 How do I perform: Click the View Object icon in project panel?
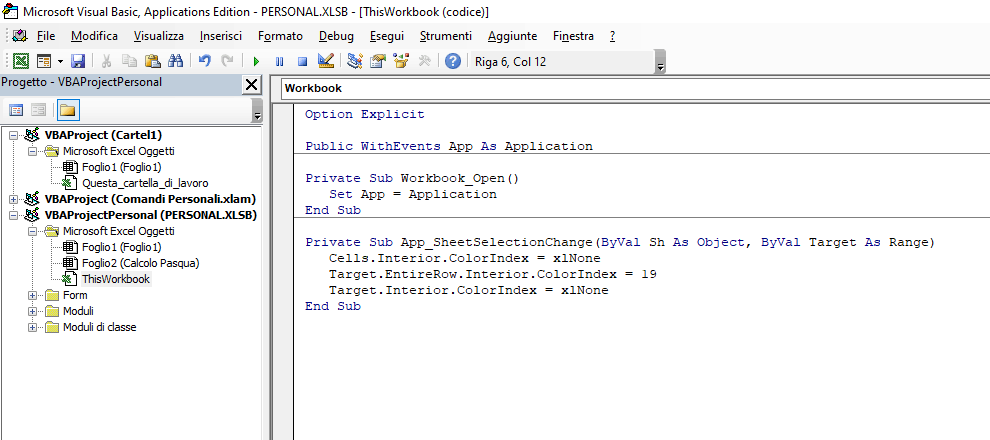[39, 110]
